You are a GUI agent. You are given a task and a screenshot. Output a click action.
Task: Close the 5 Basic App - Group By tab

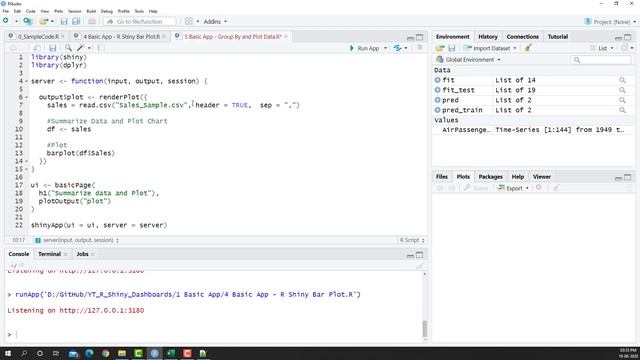click(286, 36)
